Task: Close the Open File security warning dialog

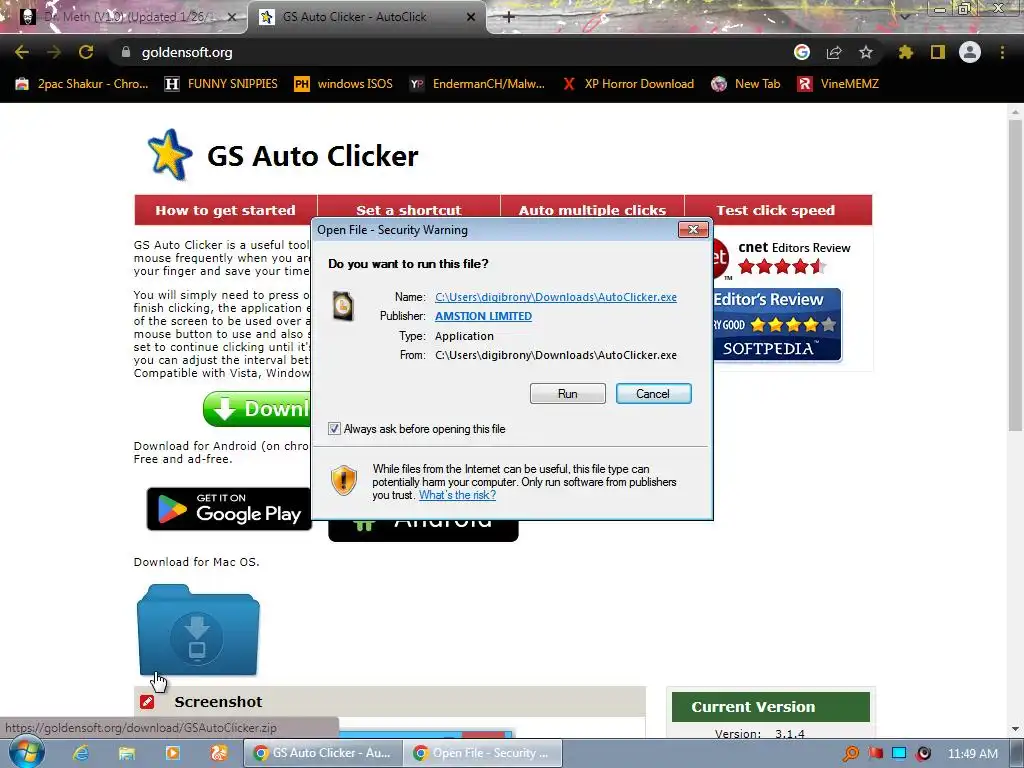Action: pyautogui.click(x=693, y=229)
